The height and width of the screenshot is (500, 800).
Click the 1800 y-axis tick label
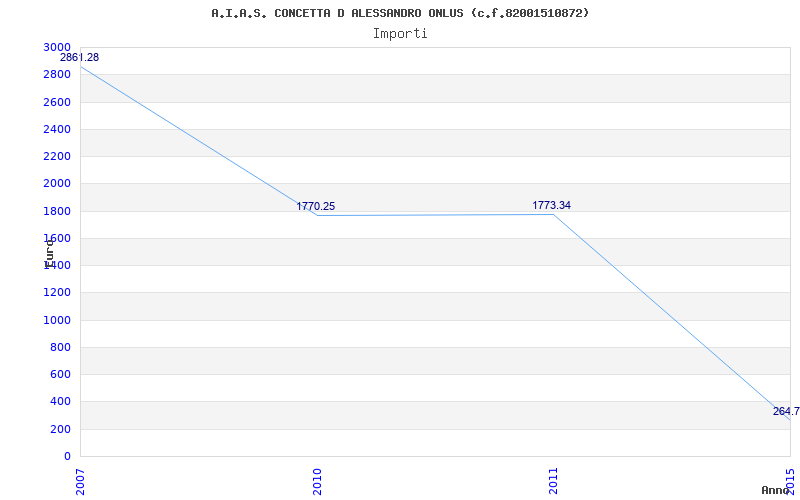click(57, 211)
